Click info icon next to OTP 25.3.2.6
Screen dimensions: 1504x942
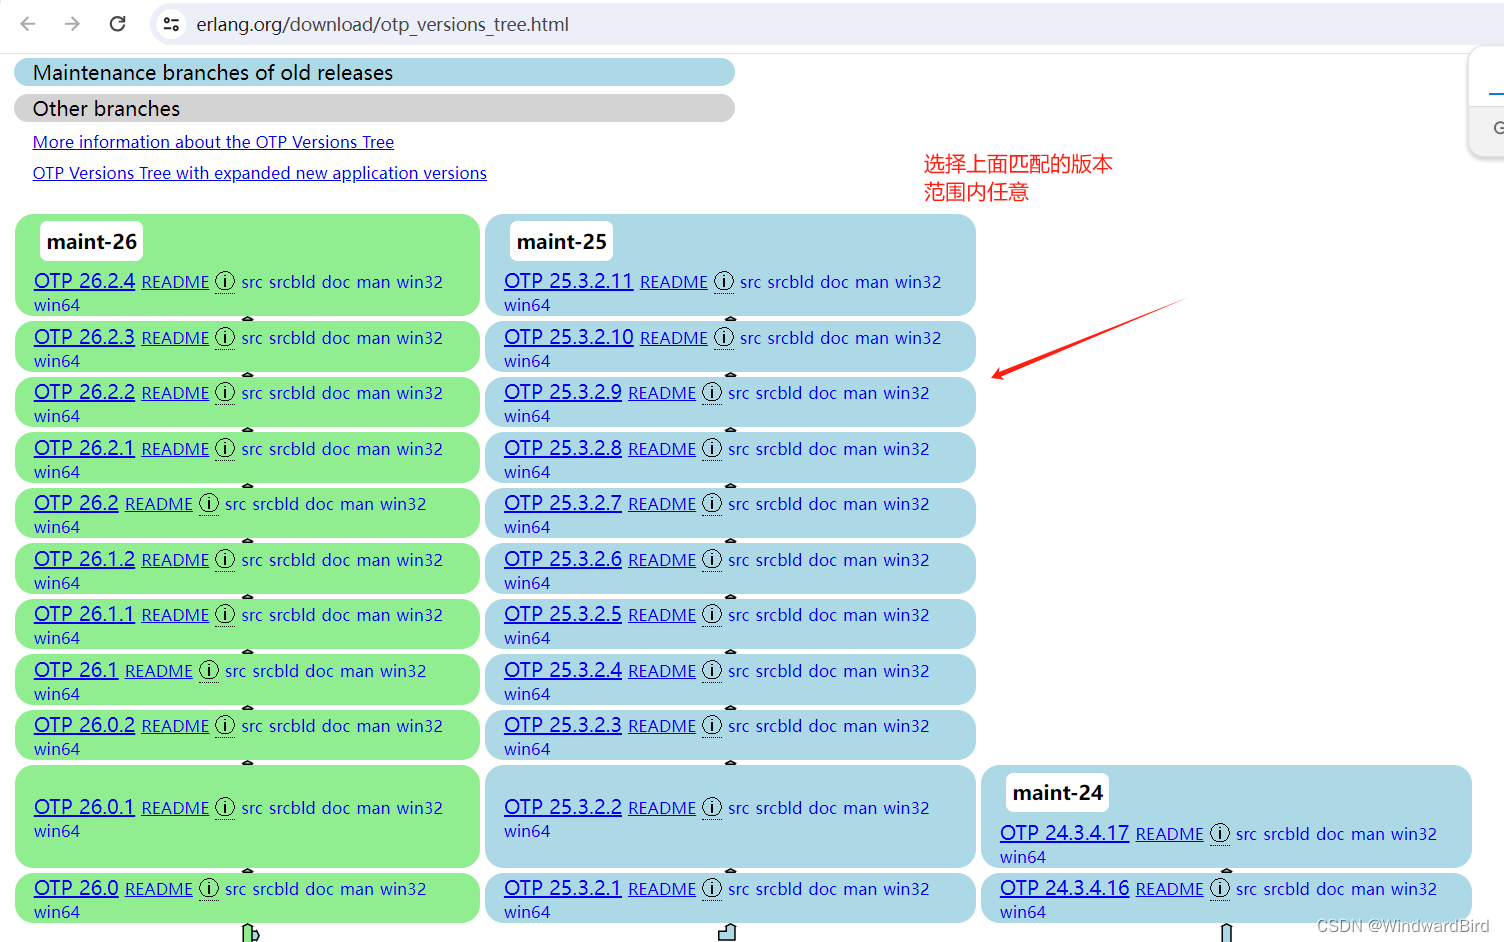coord(712,560)
